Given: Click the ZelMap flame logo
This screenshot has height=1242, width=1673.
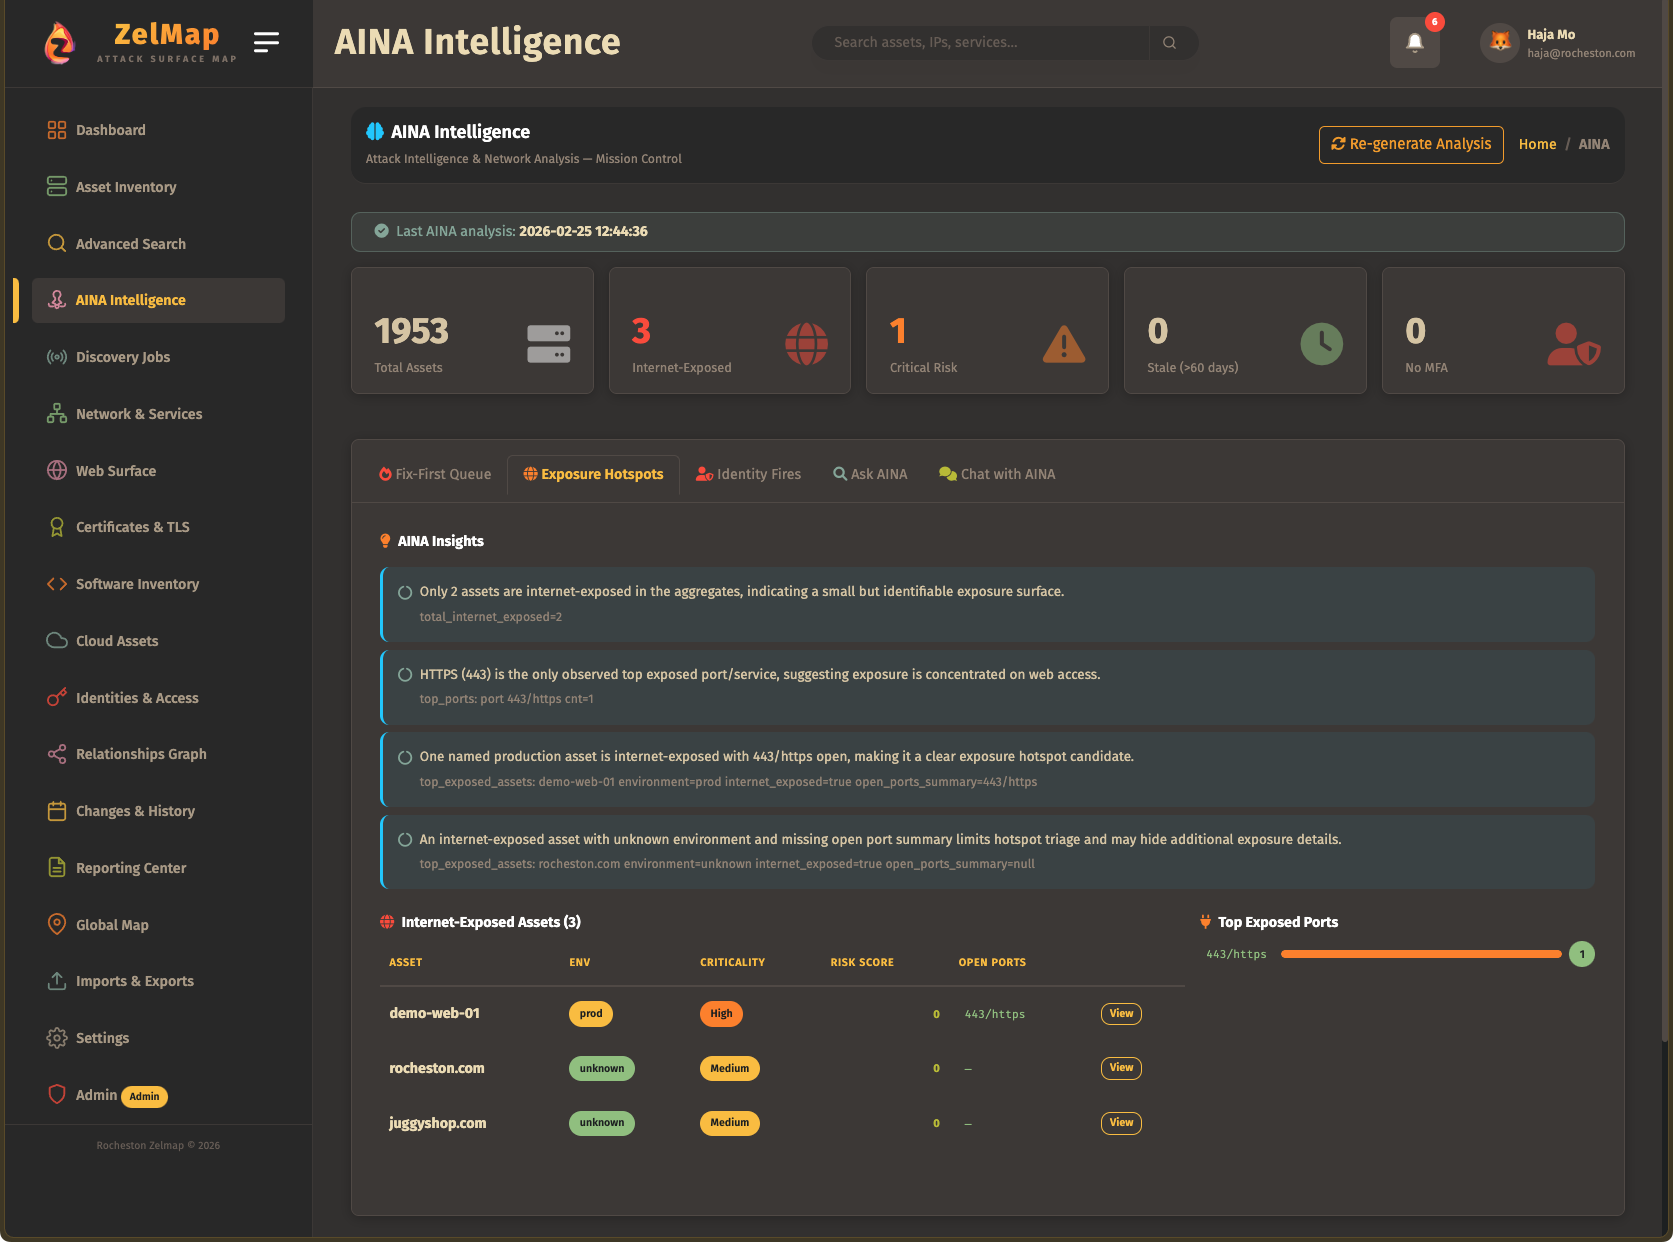Looking at the screenshot, I should 60,43.
